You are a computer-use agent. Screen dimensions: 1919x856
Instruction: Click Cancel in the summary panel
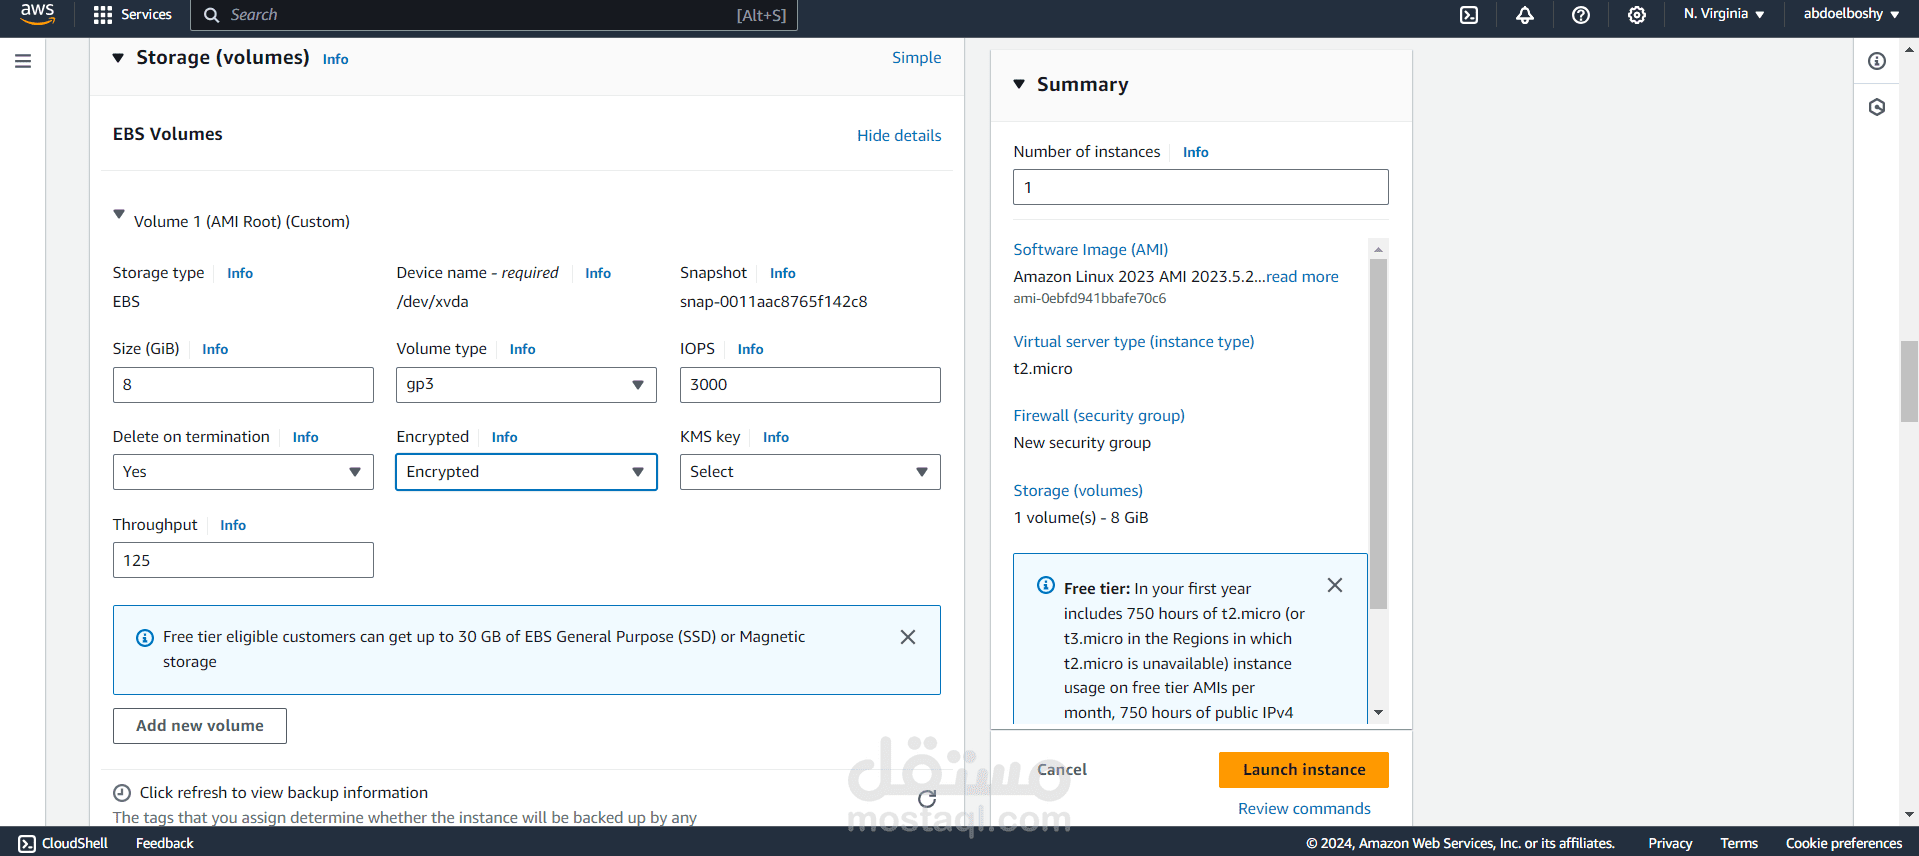tap(1061, 770)
